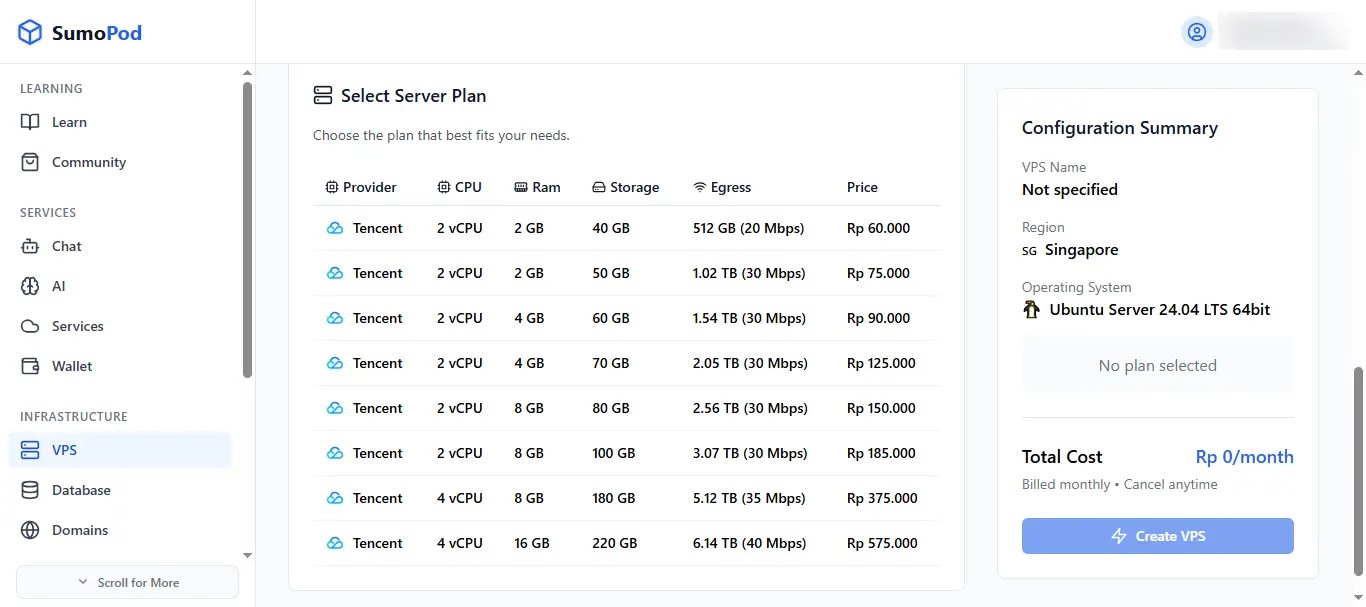This screenshot has width=1366, height=607.
Task: Go to the Domains page
Action: point(120,530)
